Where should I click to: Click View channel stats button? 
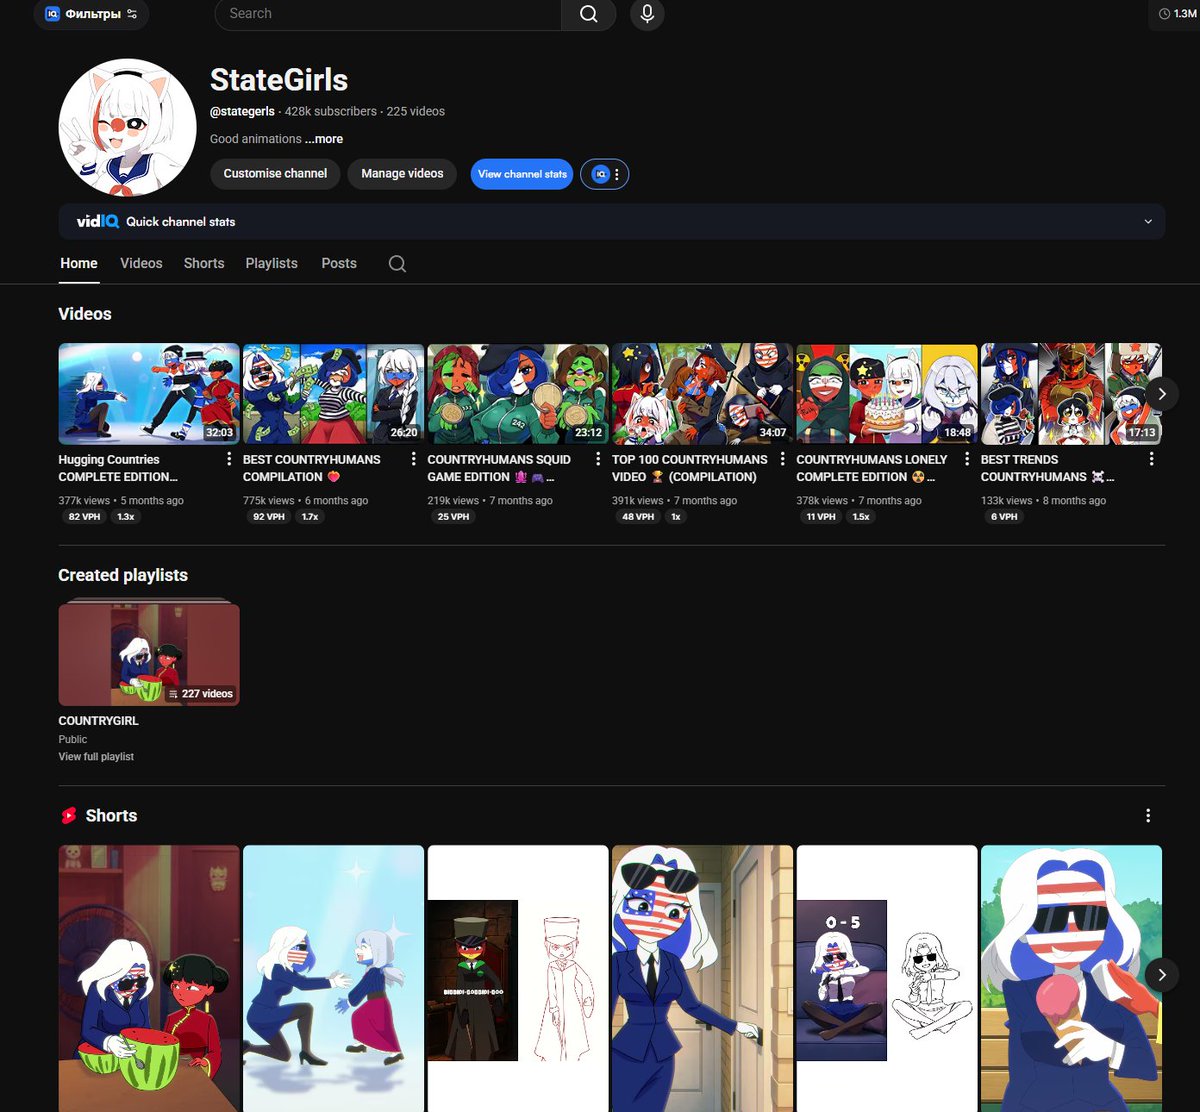pos(522,174)
